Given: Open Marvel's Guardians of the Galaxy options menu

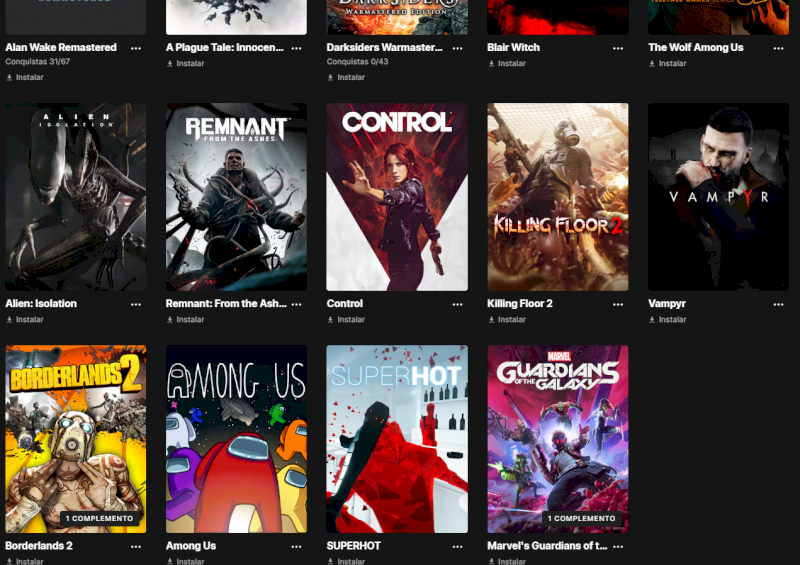Looking at the screenshot, I should pos(618,546).
